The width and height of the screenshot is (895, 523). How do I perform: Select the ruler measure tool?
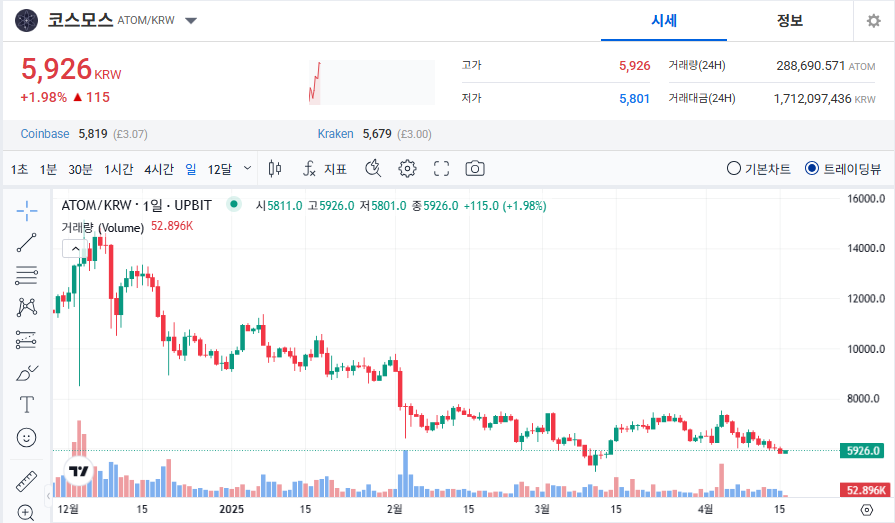pos(26,481)
